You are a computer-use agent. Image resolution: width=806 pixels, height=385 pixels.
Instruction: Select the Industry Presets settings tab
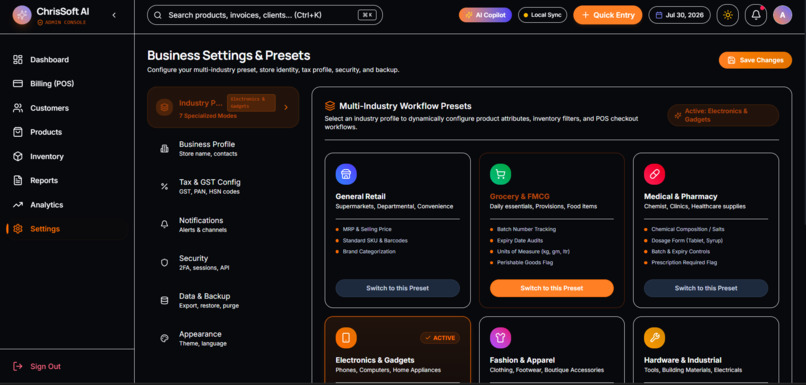(x=223, y=107)
